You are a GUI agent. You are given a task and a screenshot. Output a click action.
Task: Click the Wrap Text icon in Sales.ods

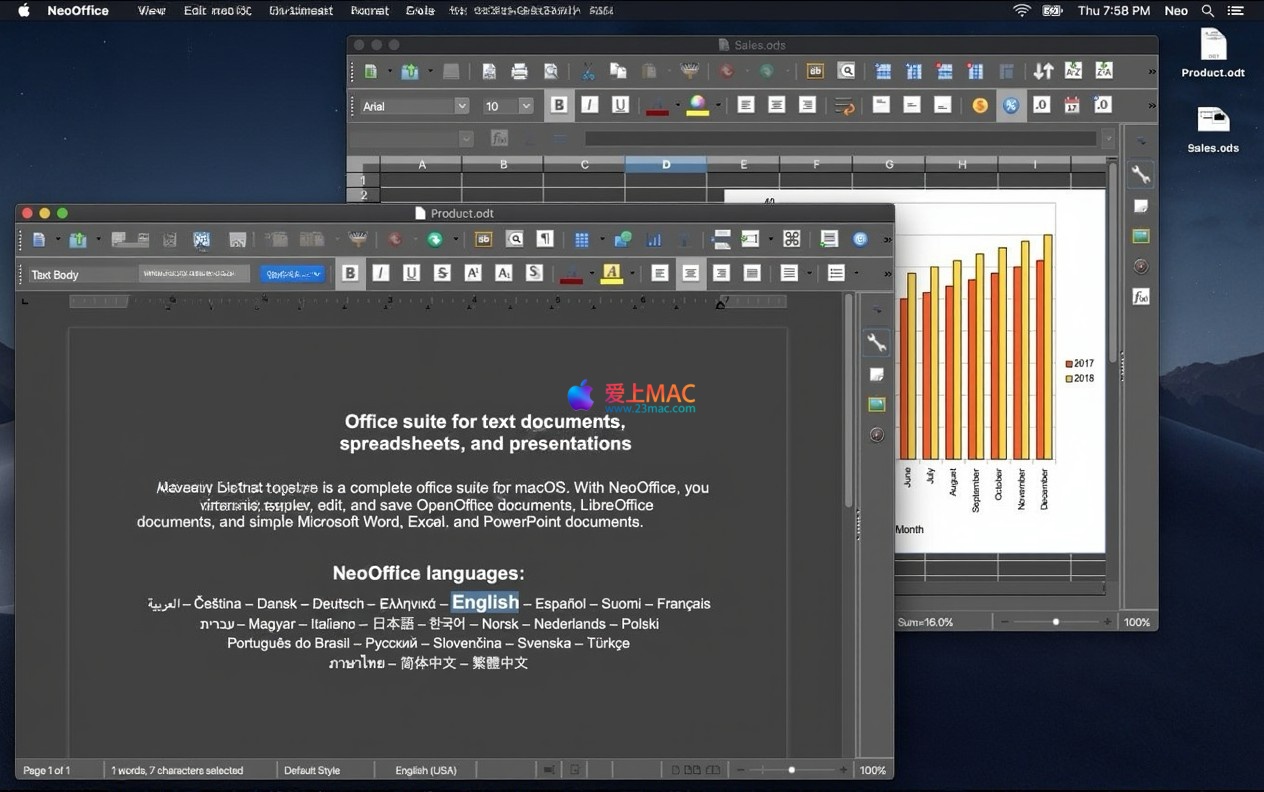tap(844, 105)
